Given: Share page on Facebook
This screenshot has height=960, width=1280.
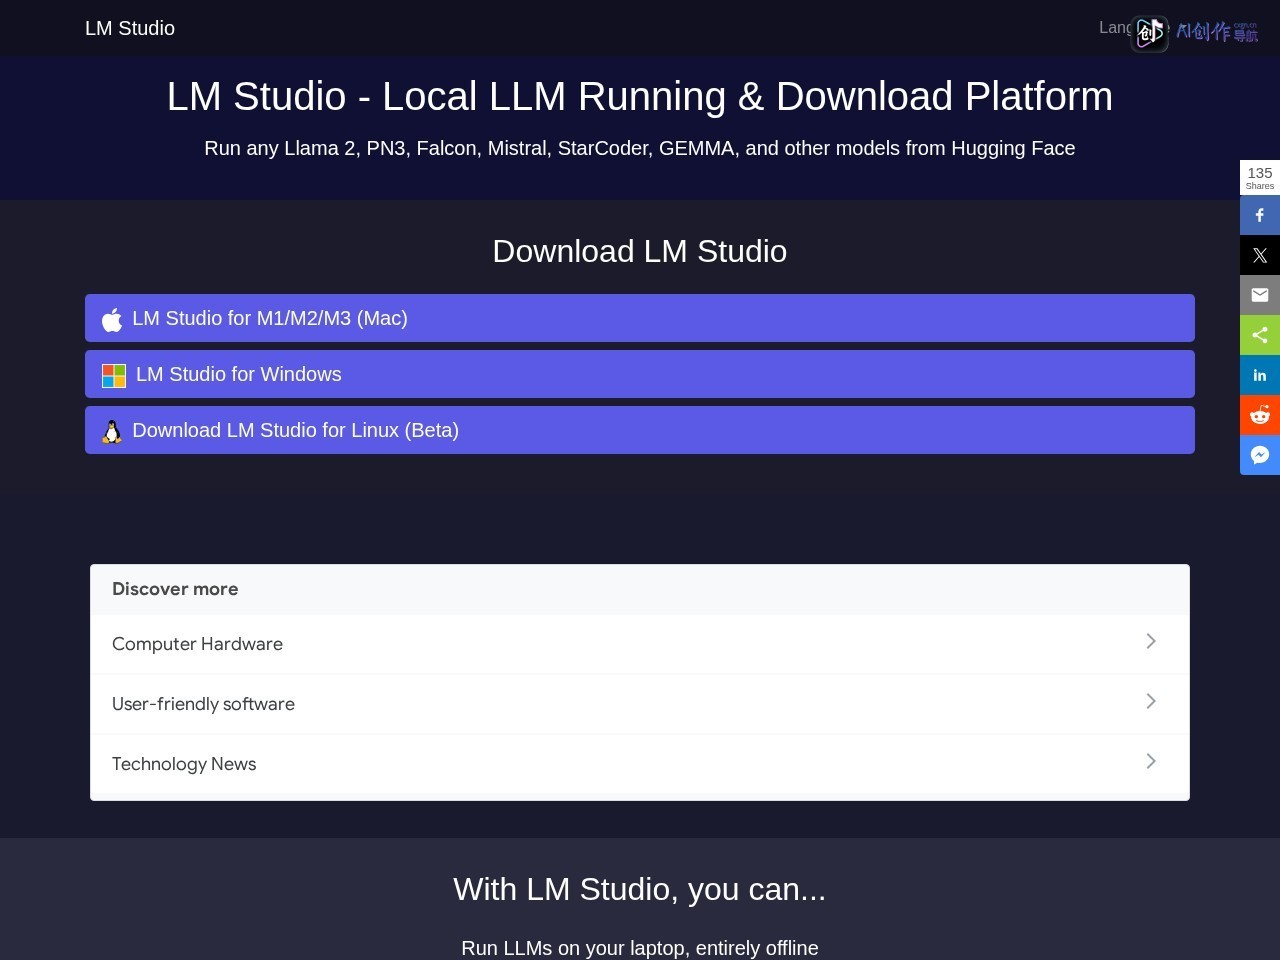Looking at the screenshot, I should point(1260,215).
